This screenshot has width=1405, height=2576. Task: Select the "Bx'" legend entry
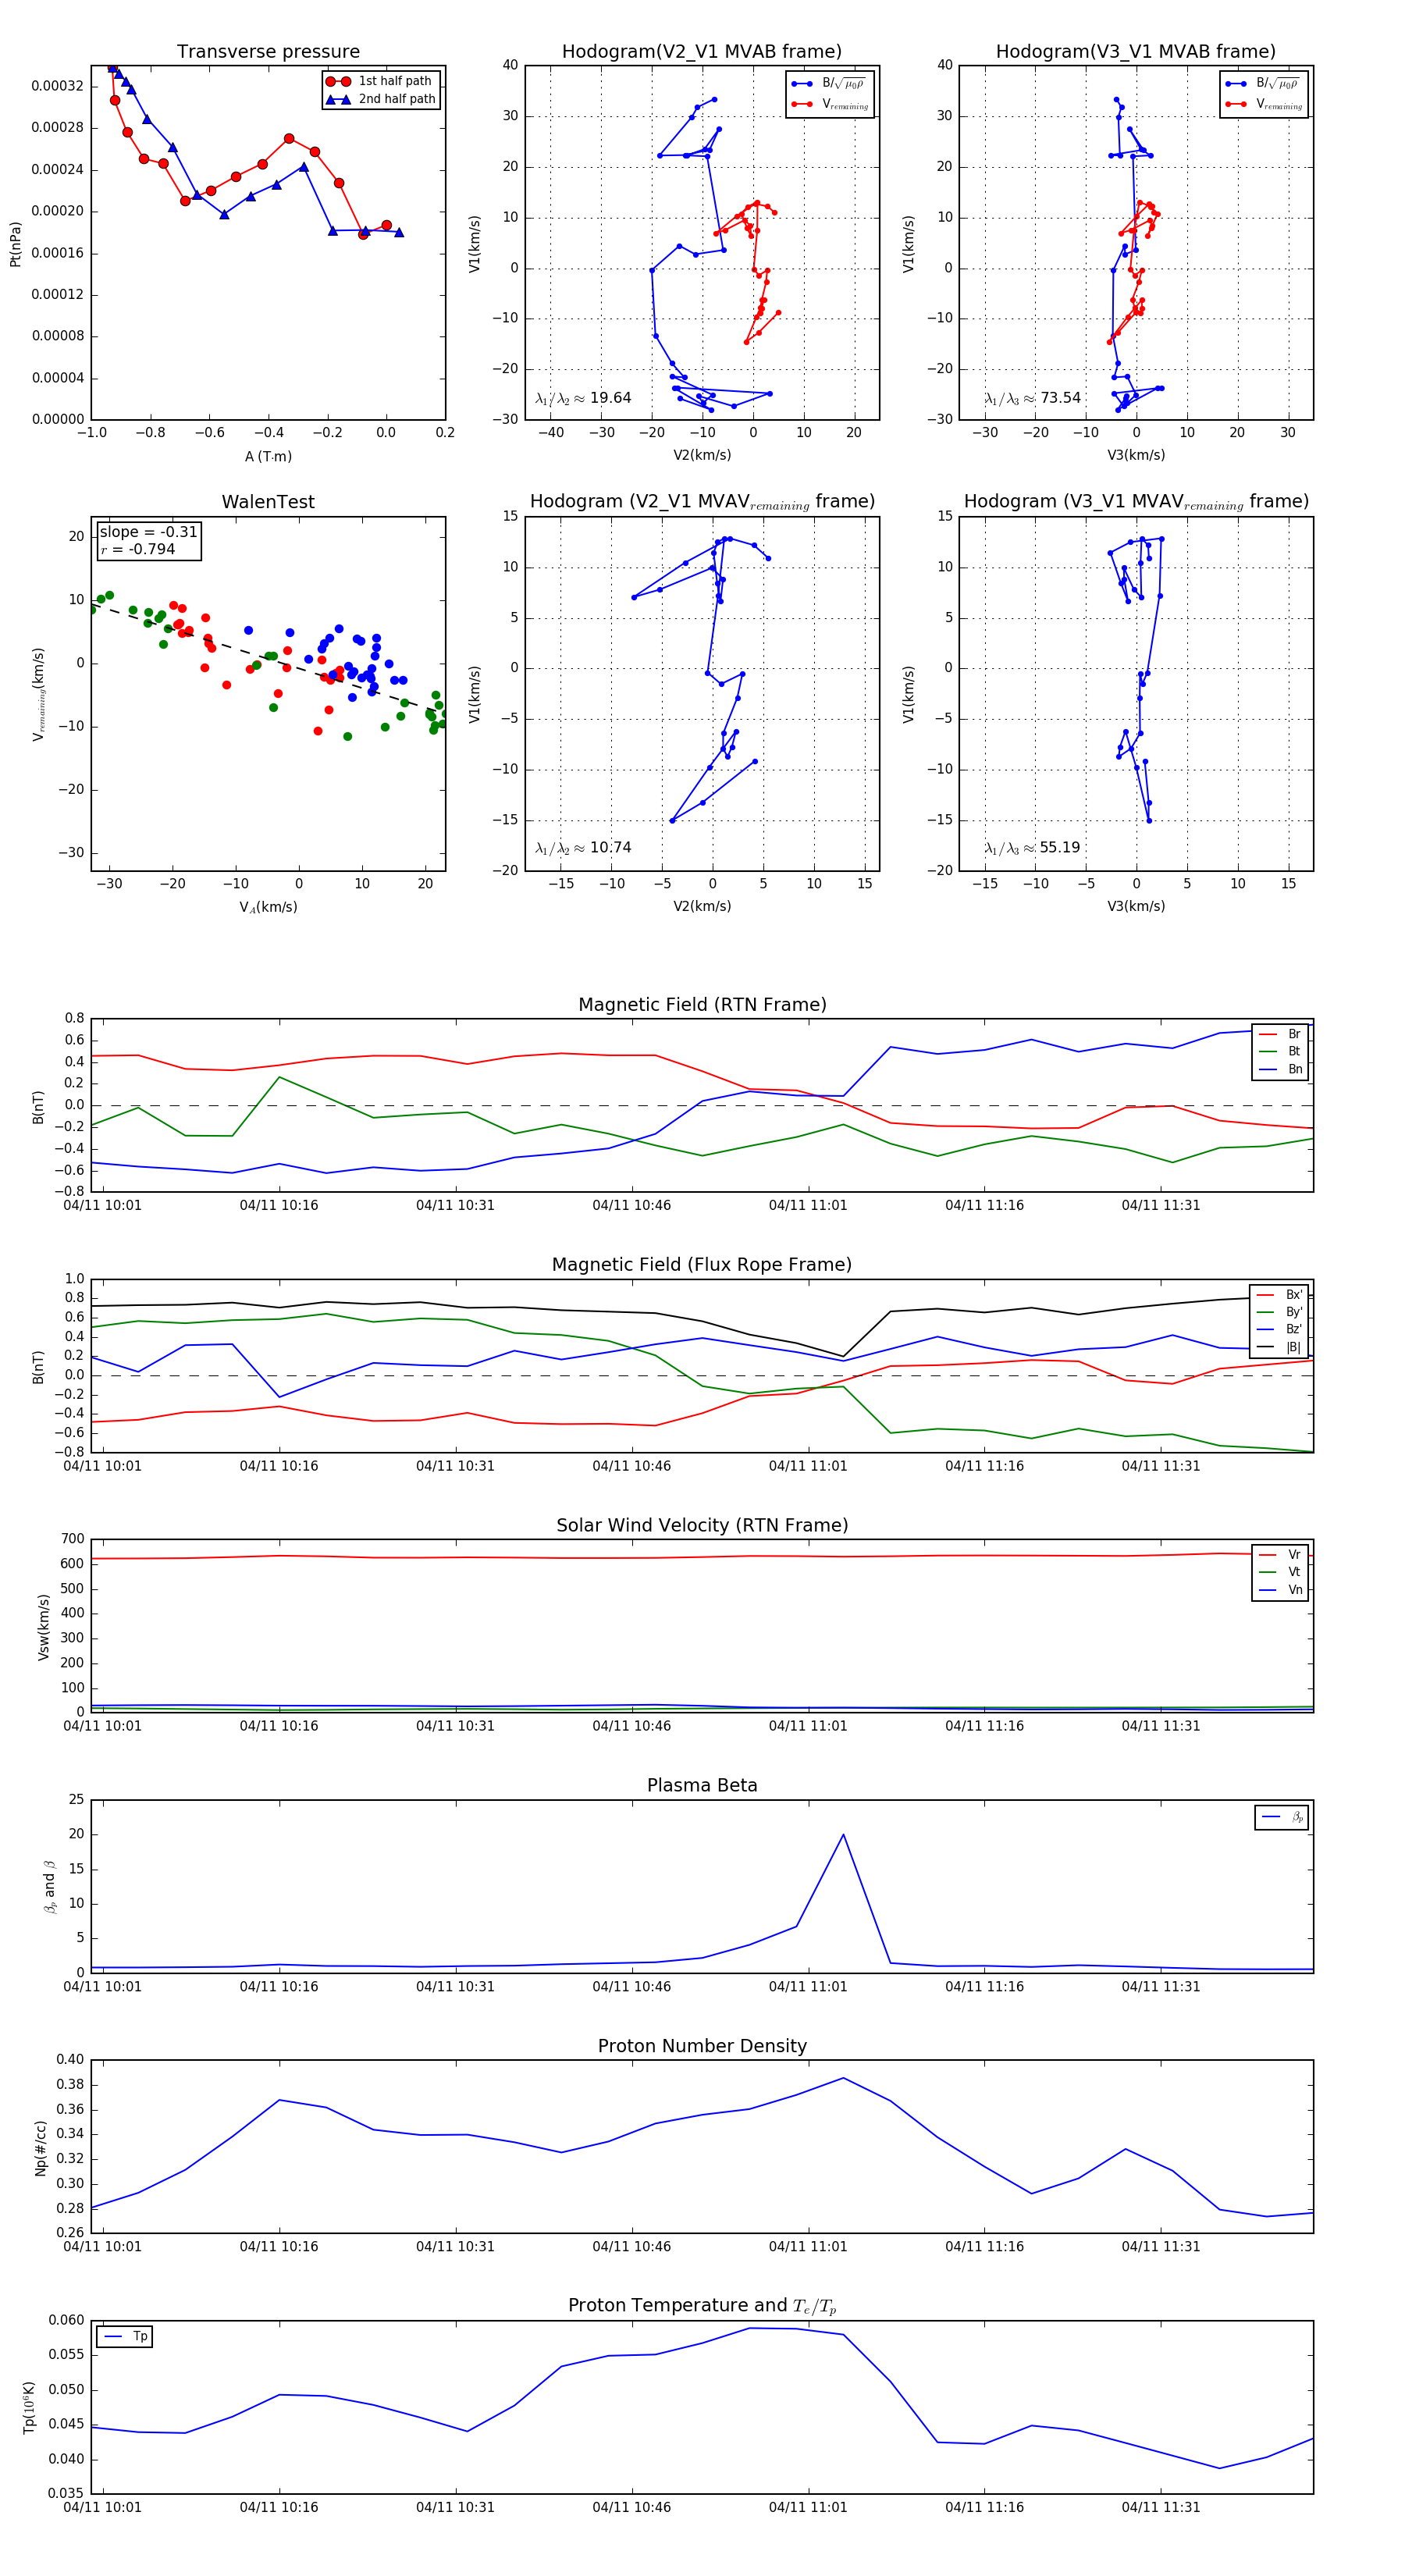1279,1295
